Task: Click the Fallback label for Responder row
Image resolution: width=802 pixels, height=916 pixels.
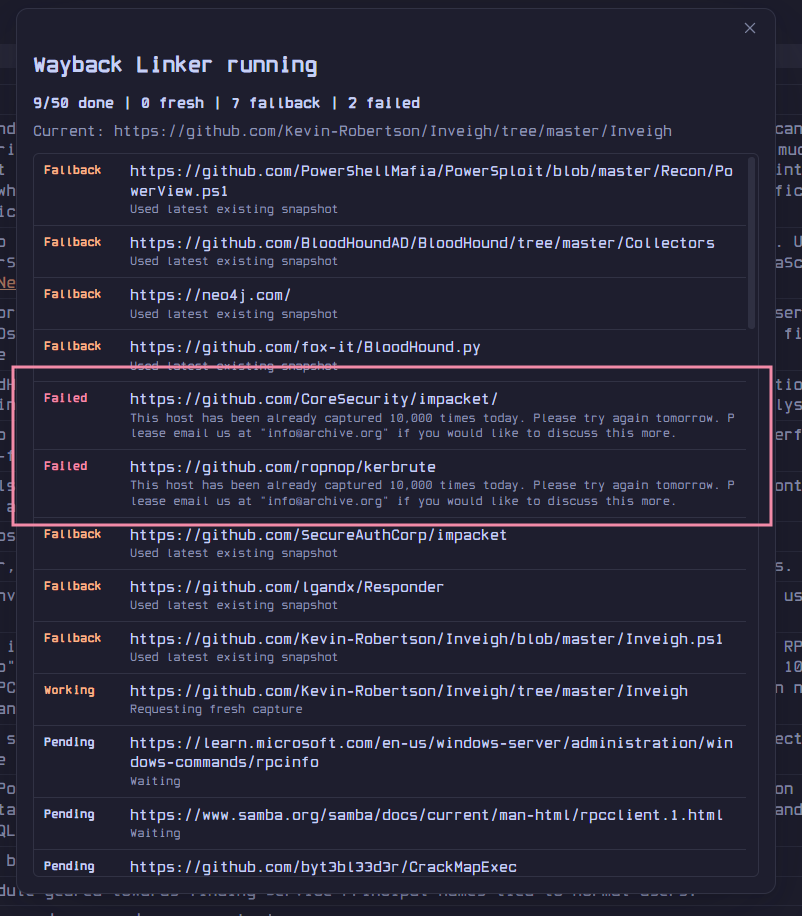Action: point(72,585)
